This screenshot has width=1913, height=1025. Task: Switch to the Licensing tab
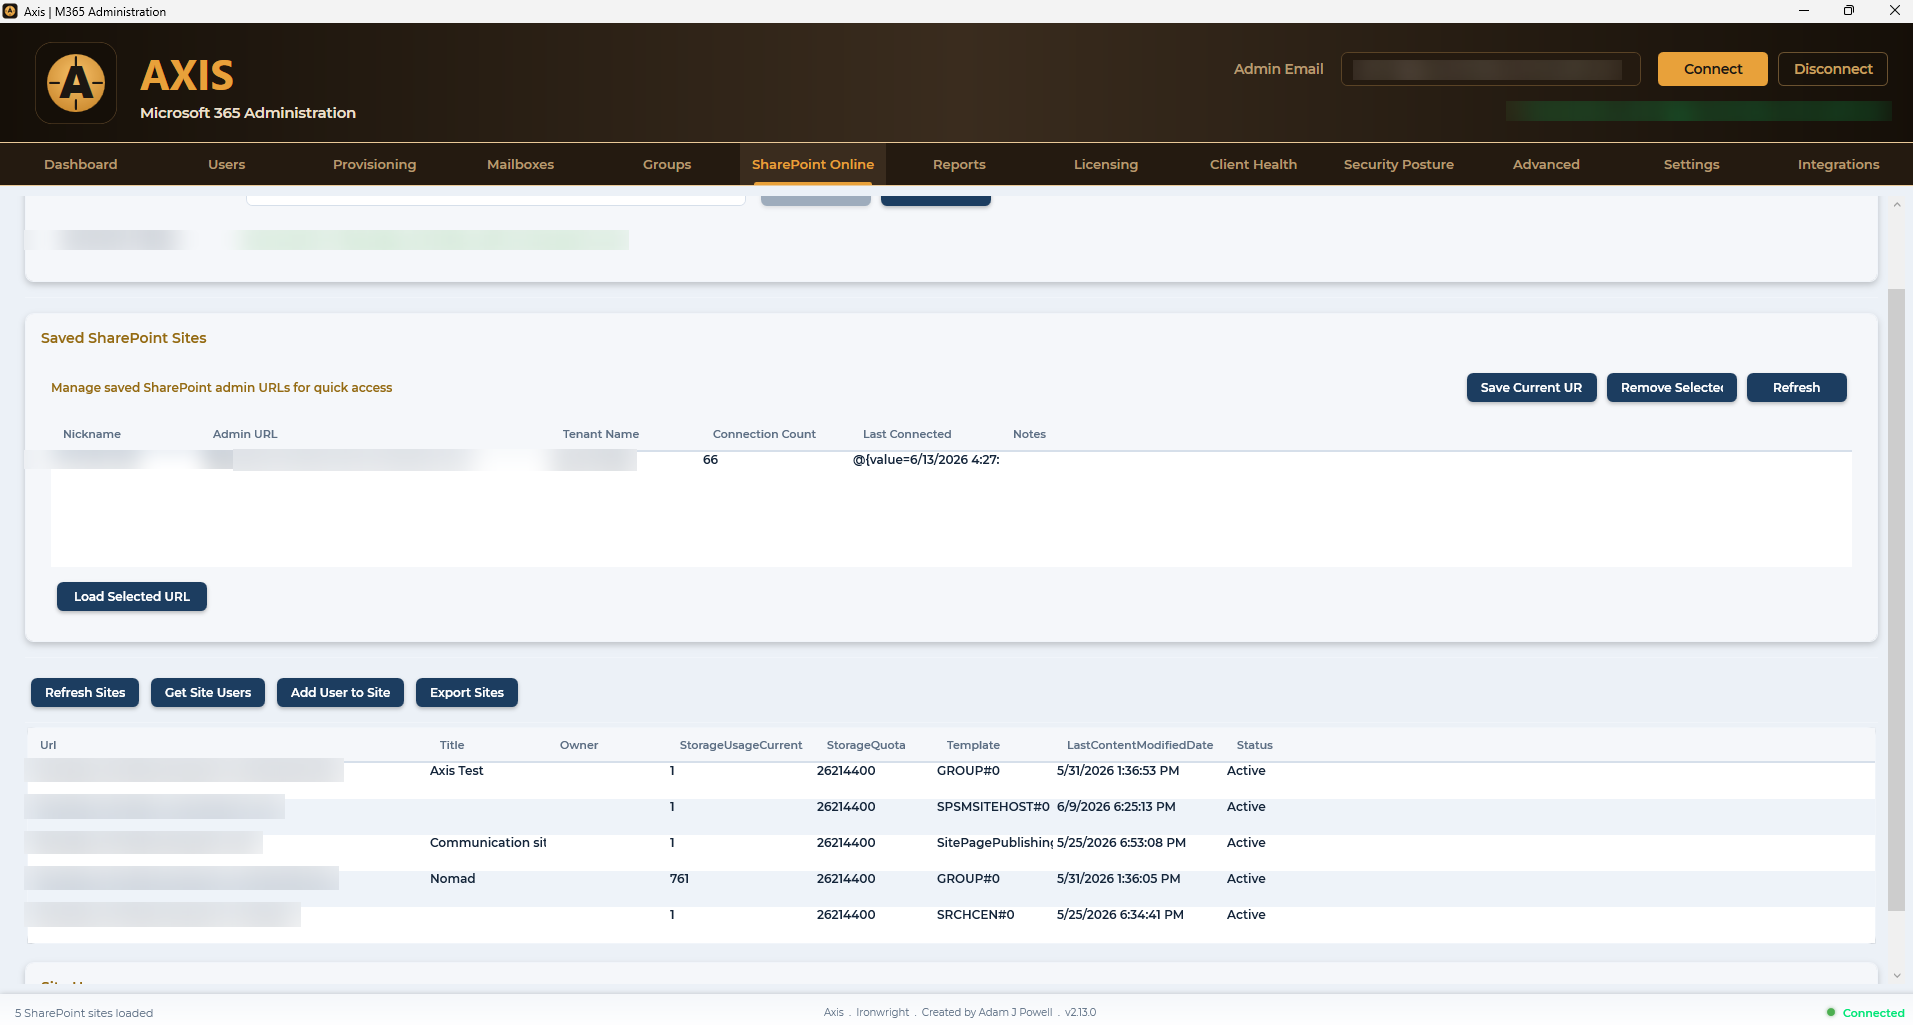point(1106,164)
